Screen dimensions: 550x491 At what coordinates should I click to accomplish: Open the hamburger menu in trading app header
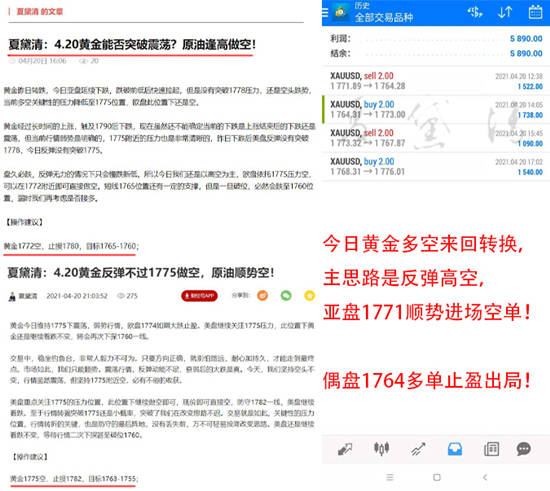pos(325,13)
